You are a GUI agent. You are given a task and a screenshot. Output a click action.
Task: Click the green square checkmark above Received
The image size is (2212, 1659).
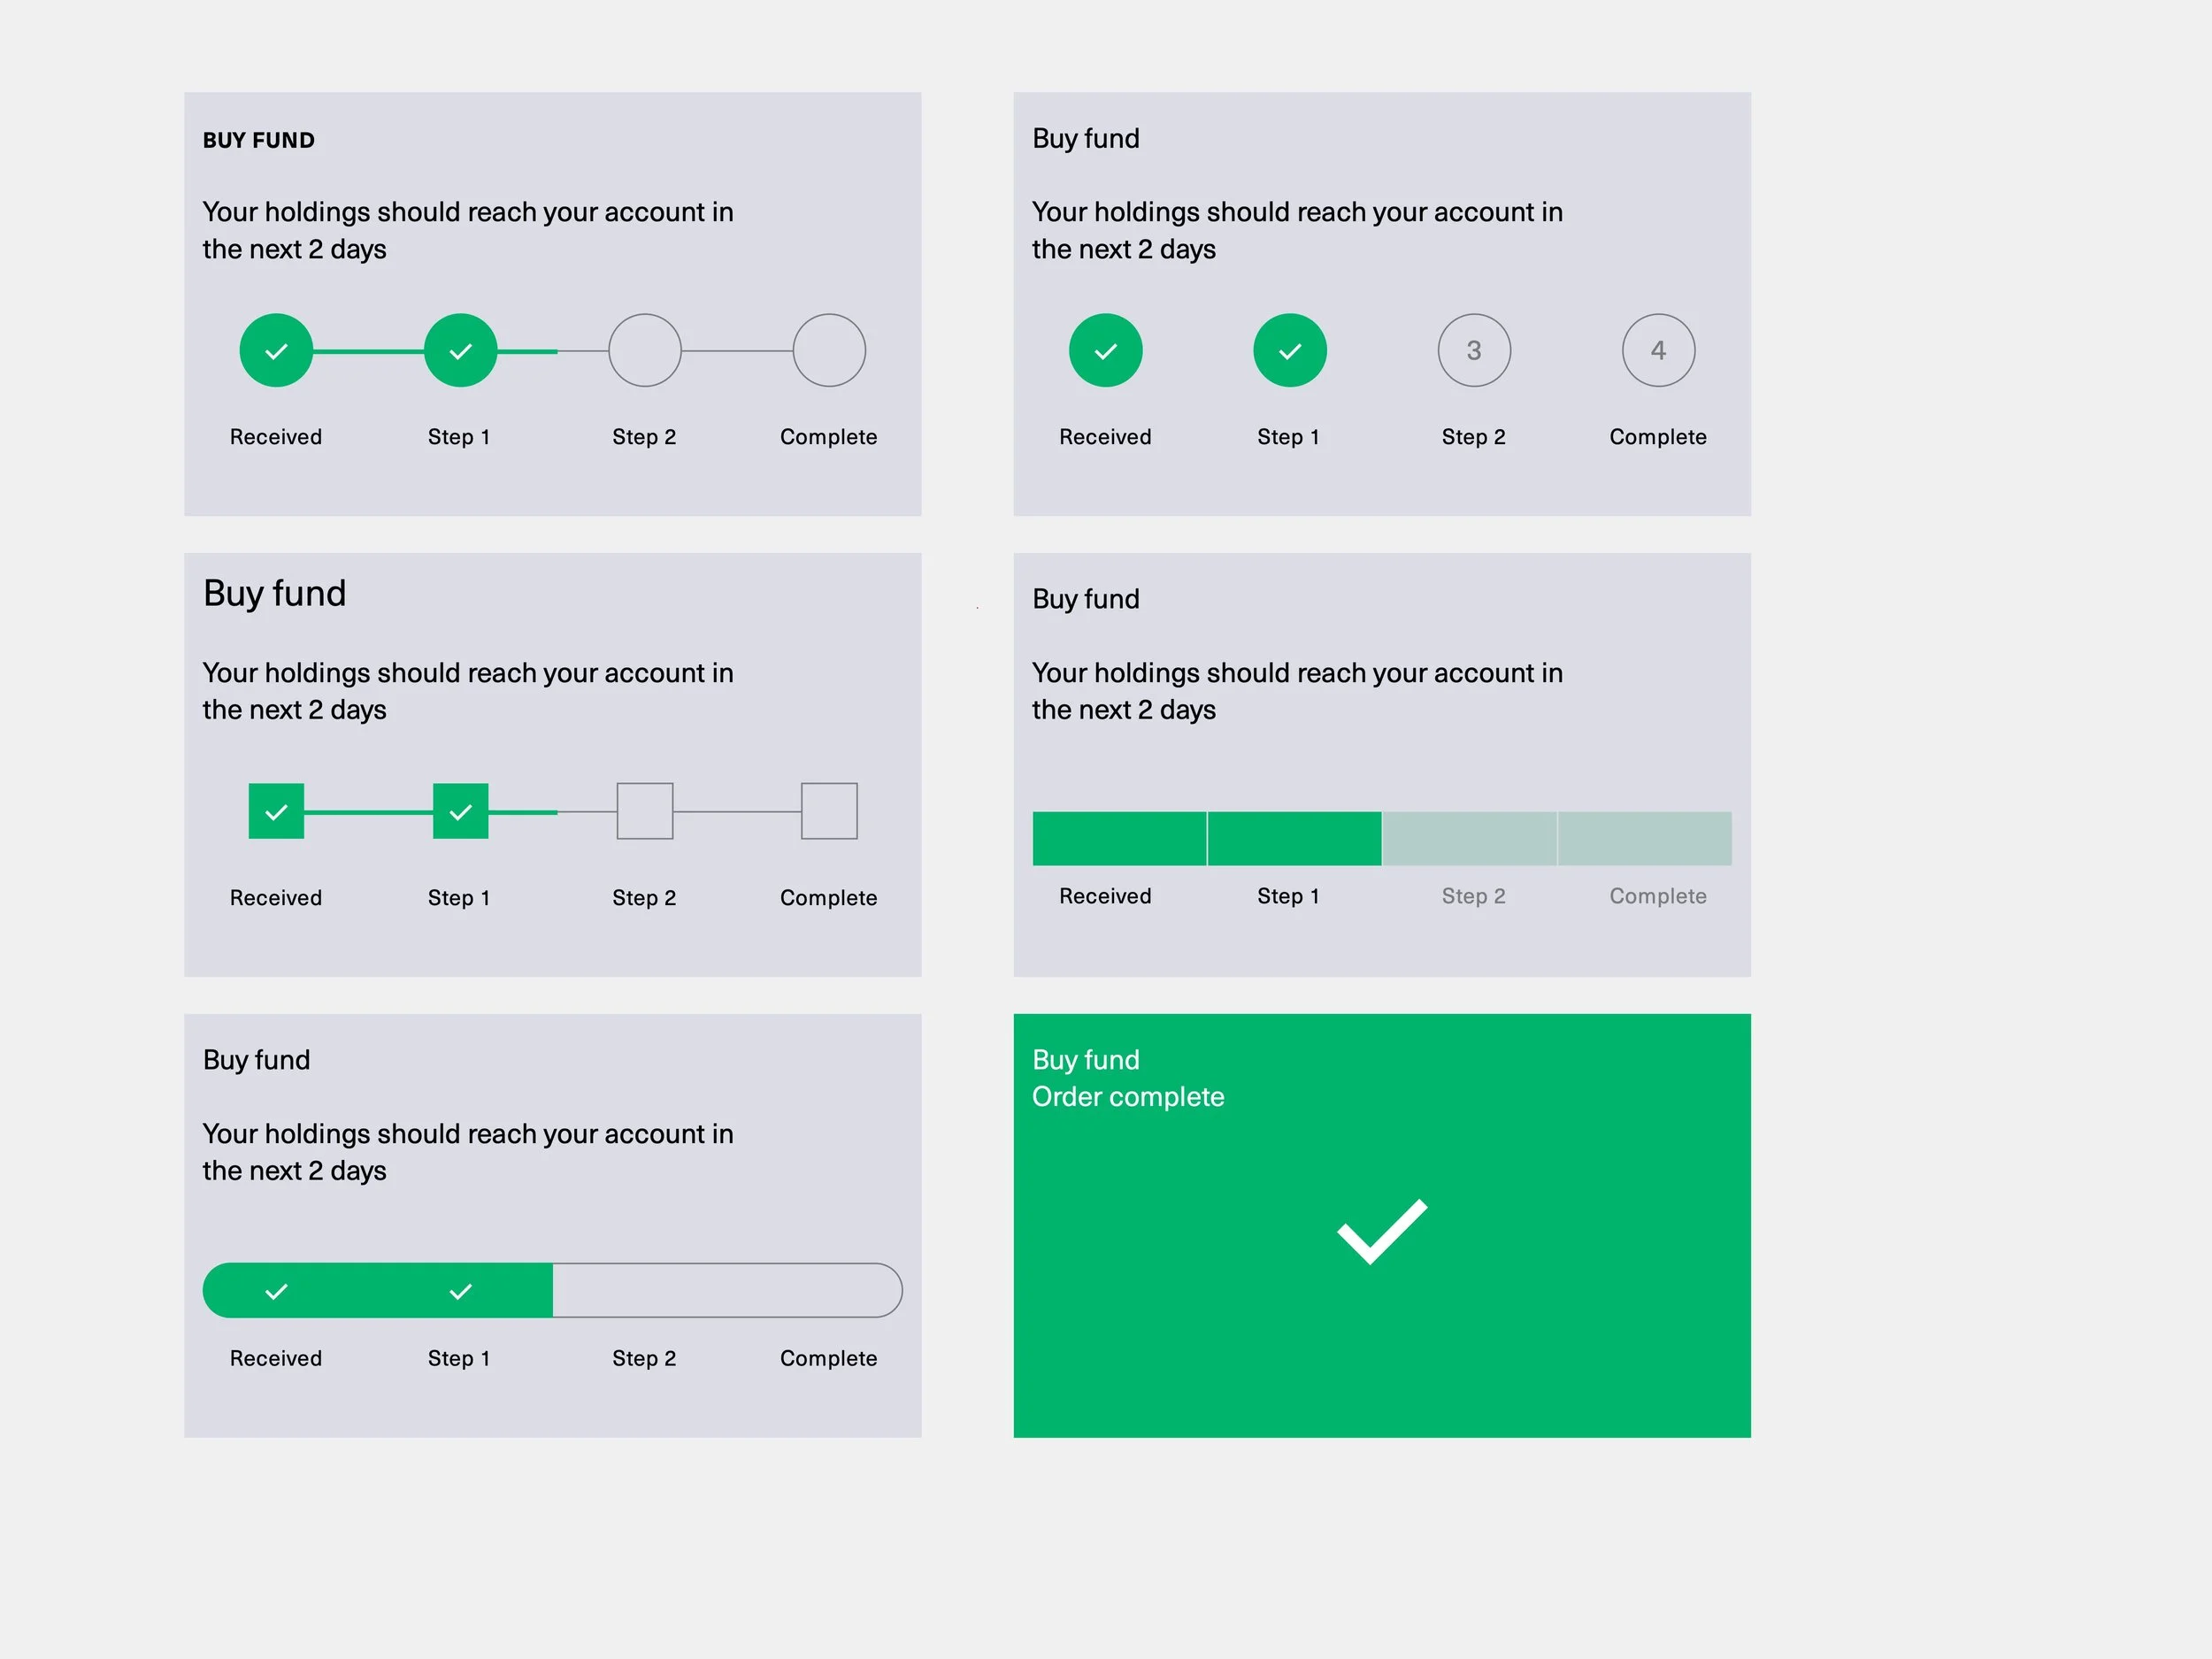(x=276, y=811)
